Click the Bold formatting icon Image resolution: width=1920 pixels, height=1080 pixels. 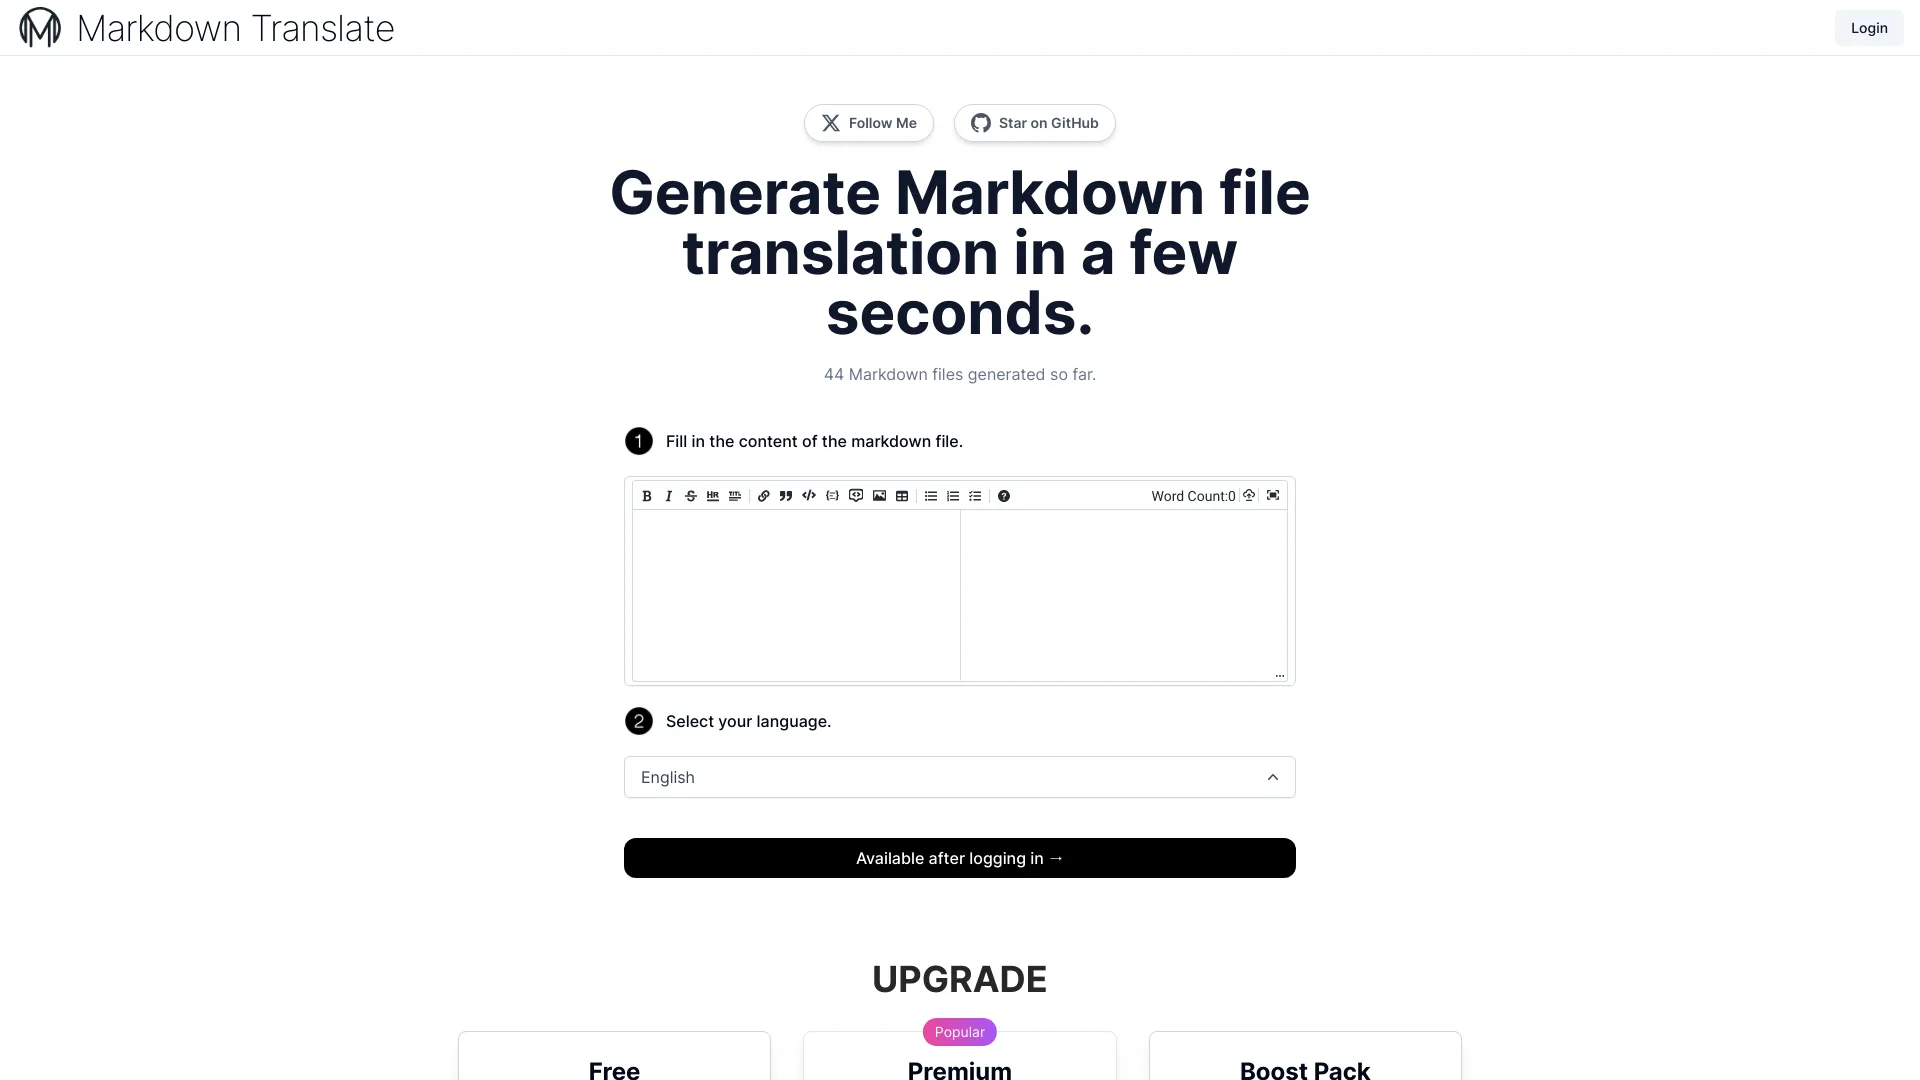pos(646,497)
